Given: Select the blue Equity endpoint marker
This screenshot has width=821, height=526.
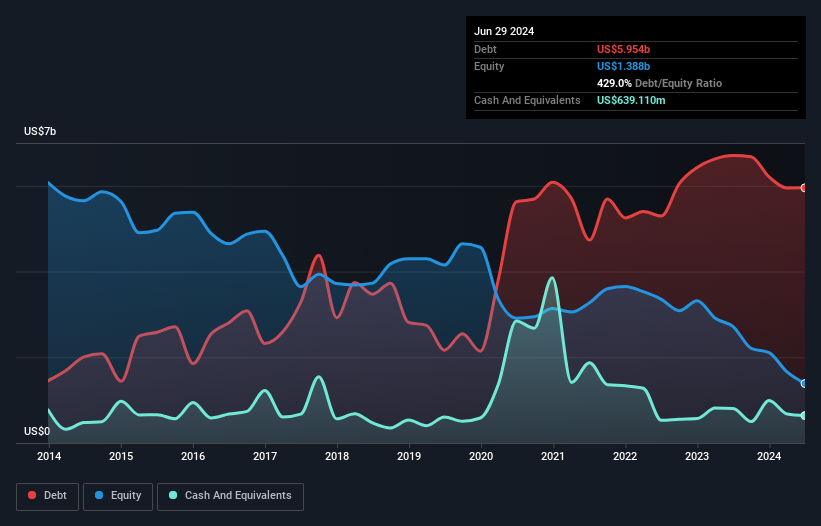Looking at the screenshot, I should (804, 384).
